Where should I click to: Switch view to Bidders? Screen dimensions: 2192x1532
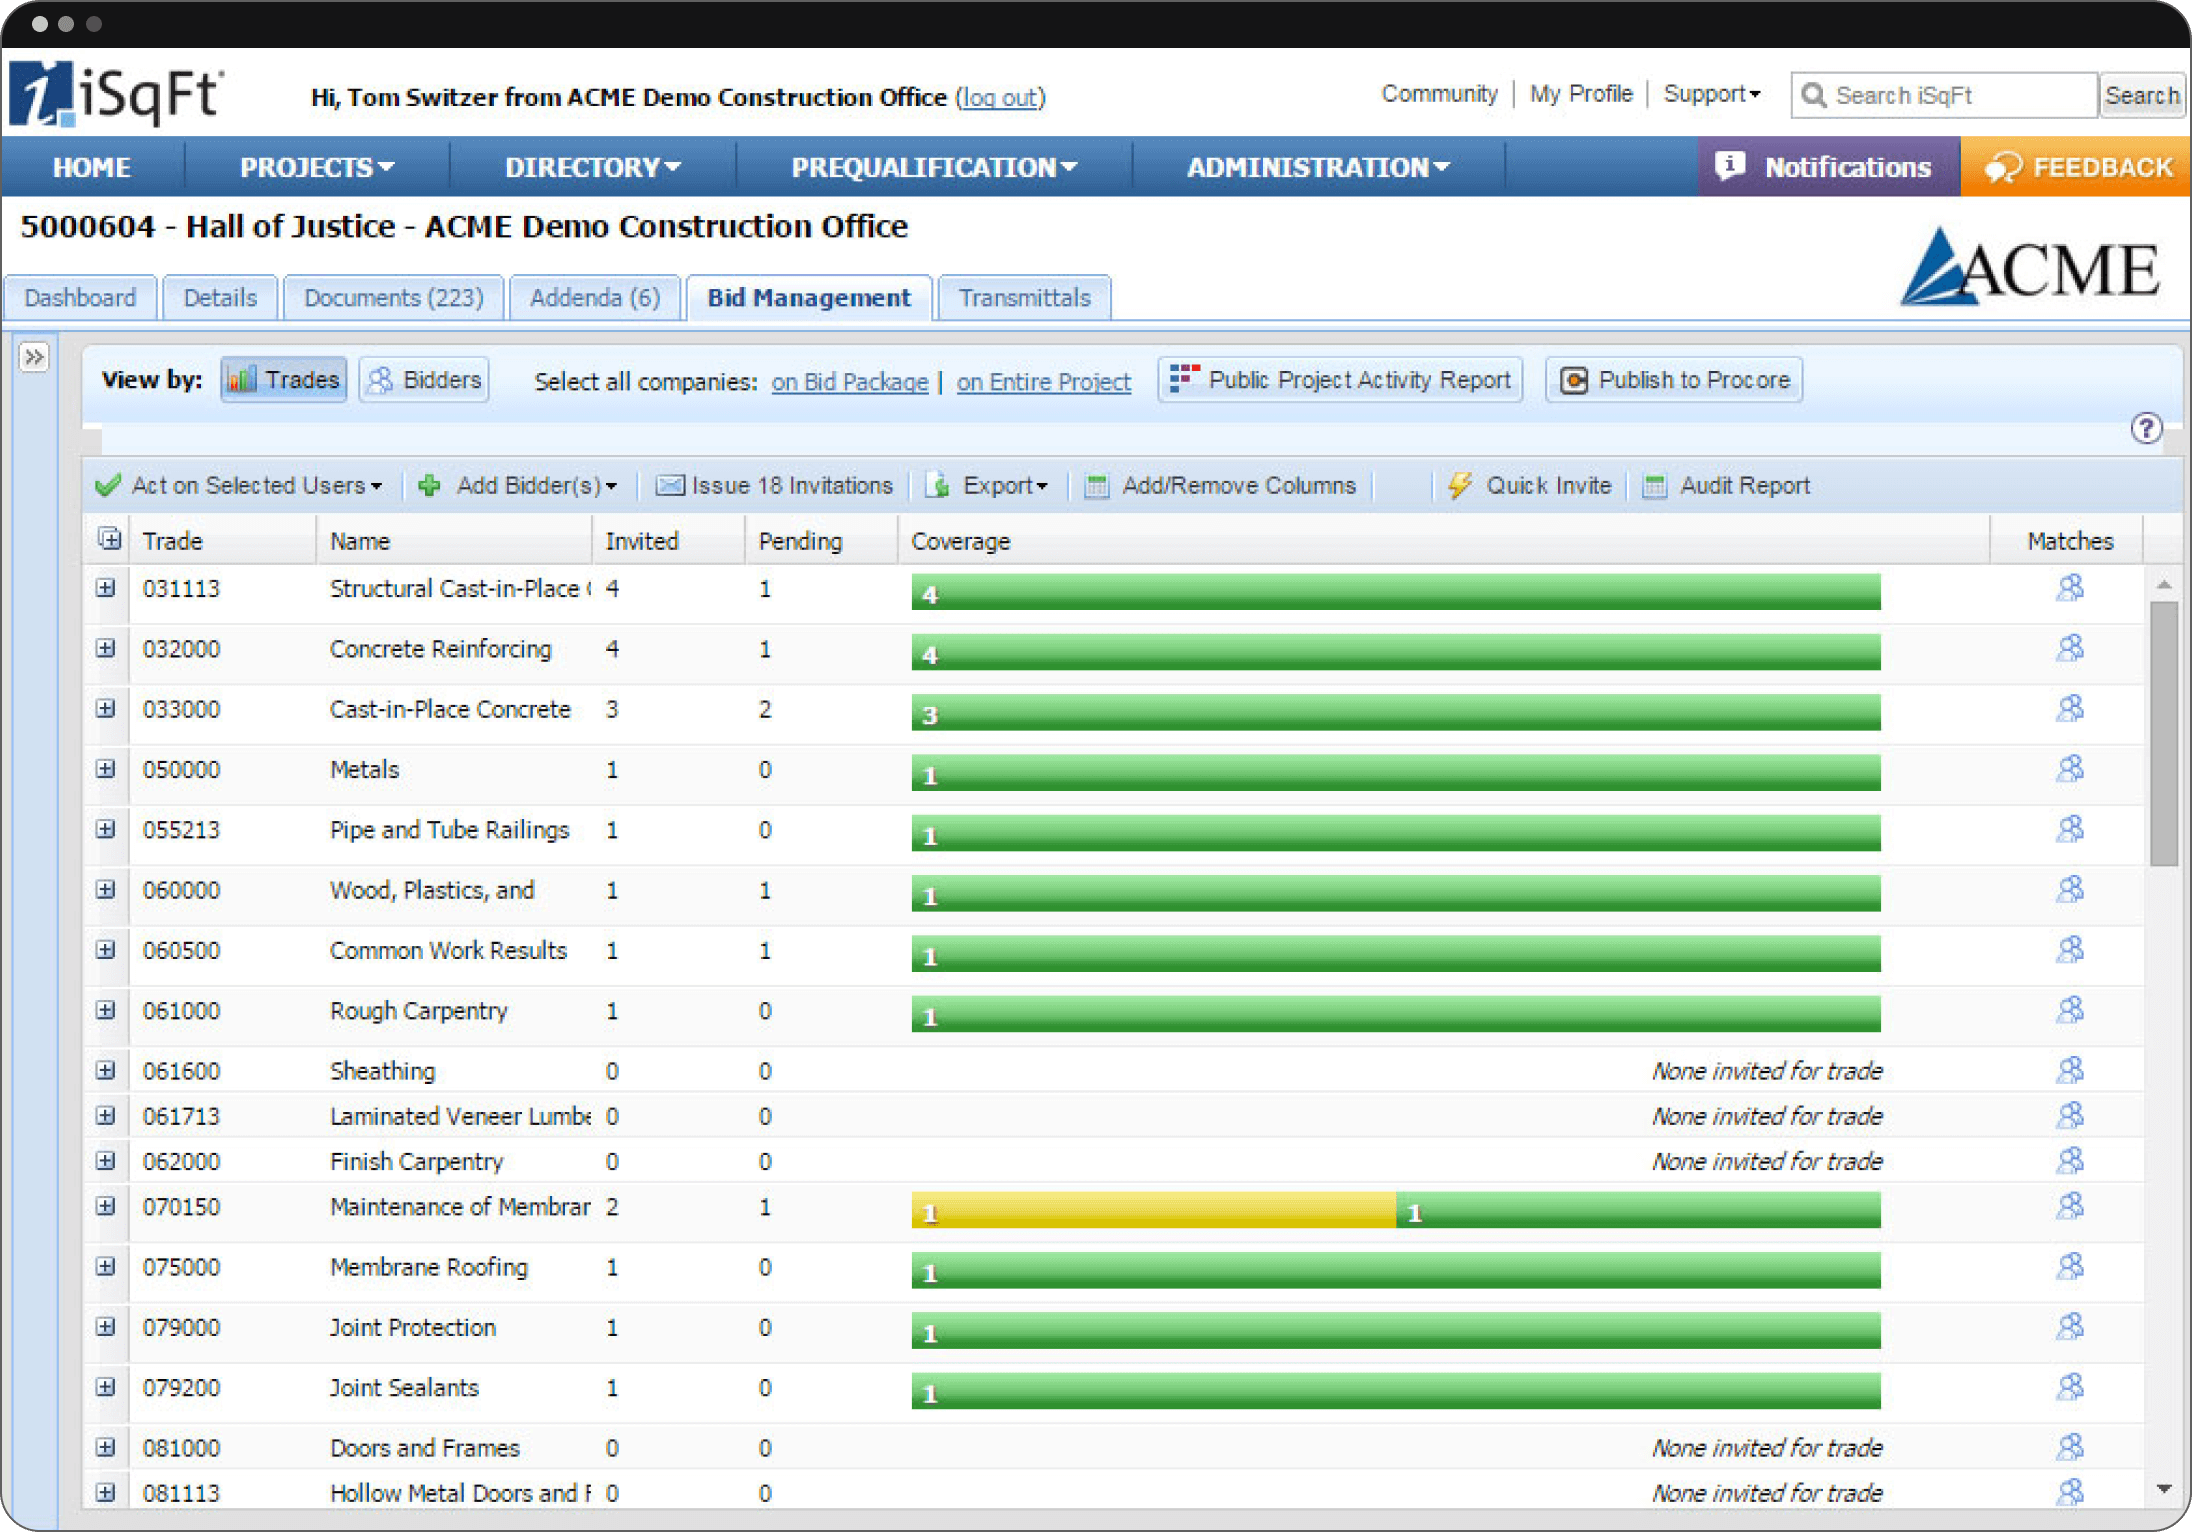(425, 380)
